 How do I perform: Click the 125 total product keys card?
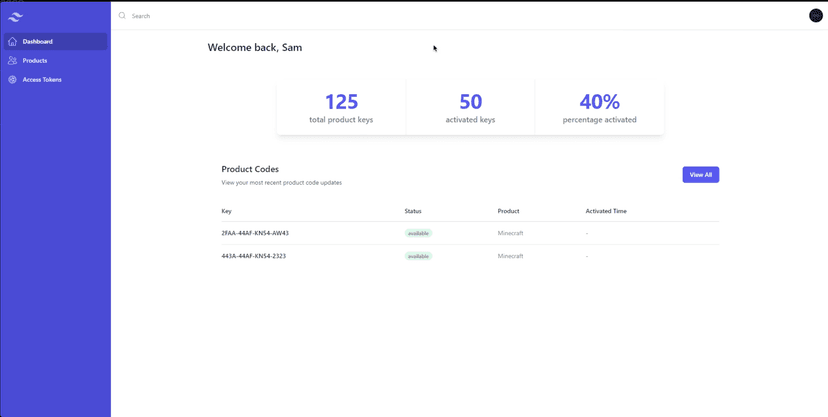point(341,108)
